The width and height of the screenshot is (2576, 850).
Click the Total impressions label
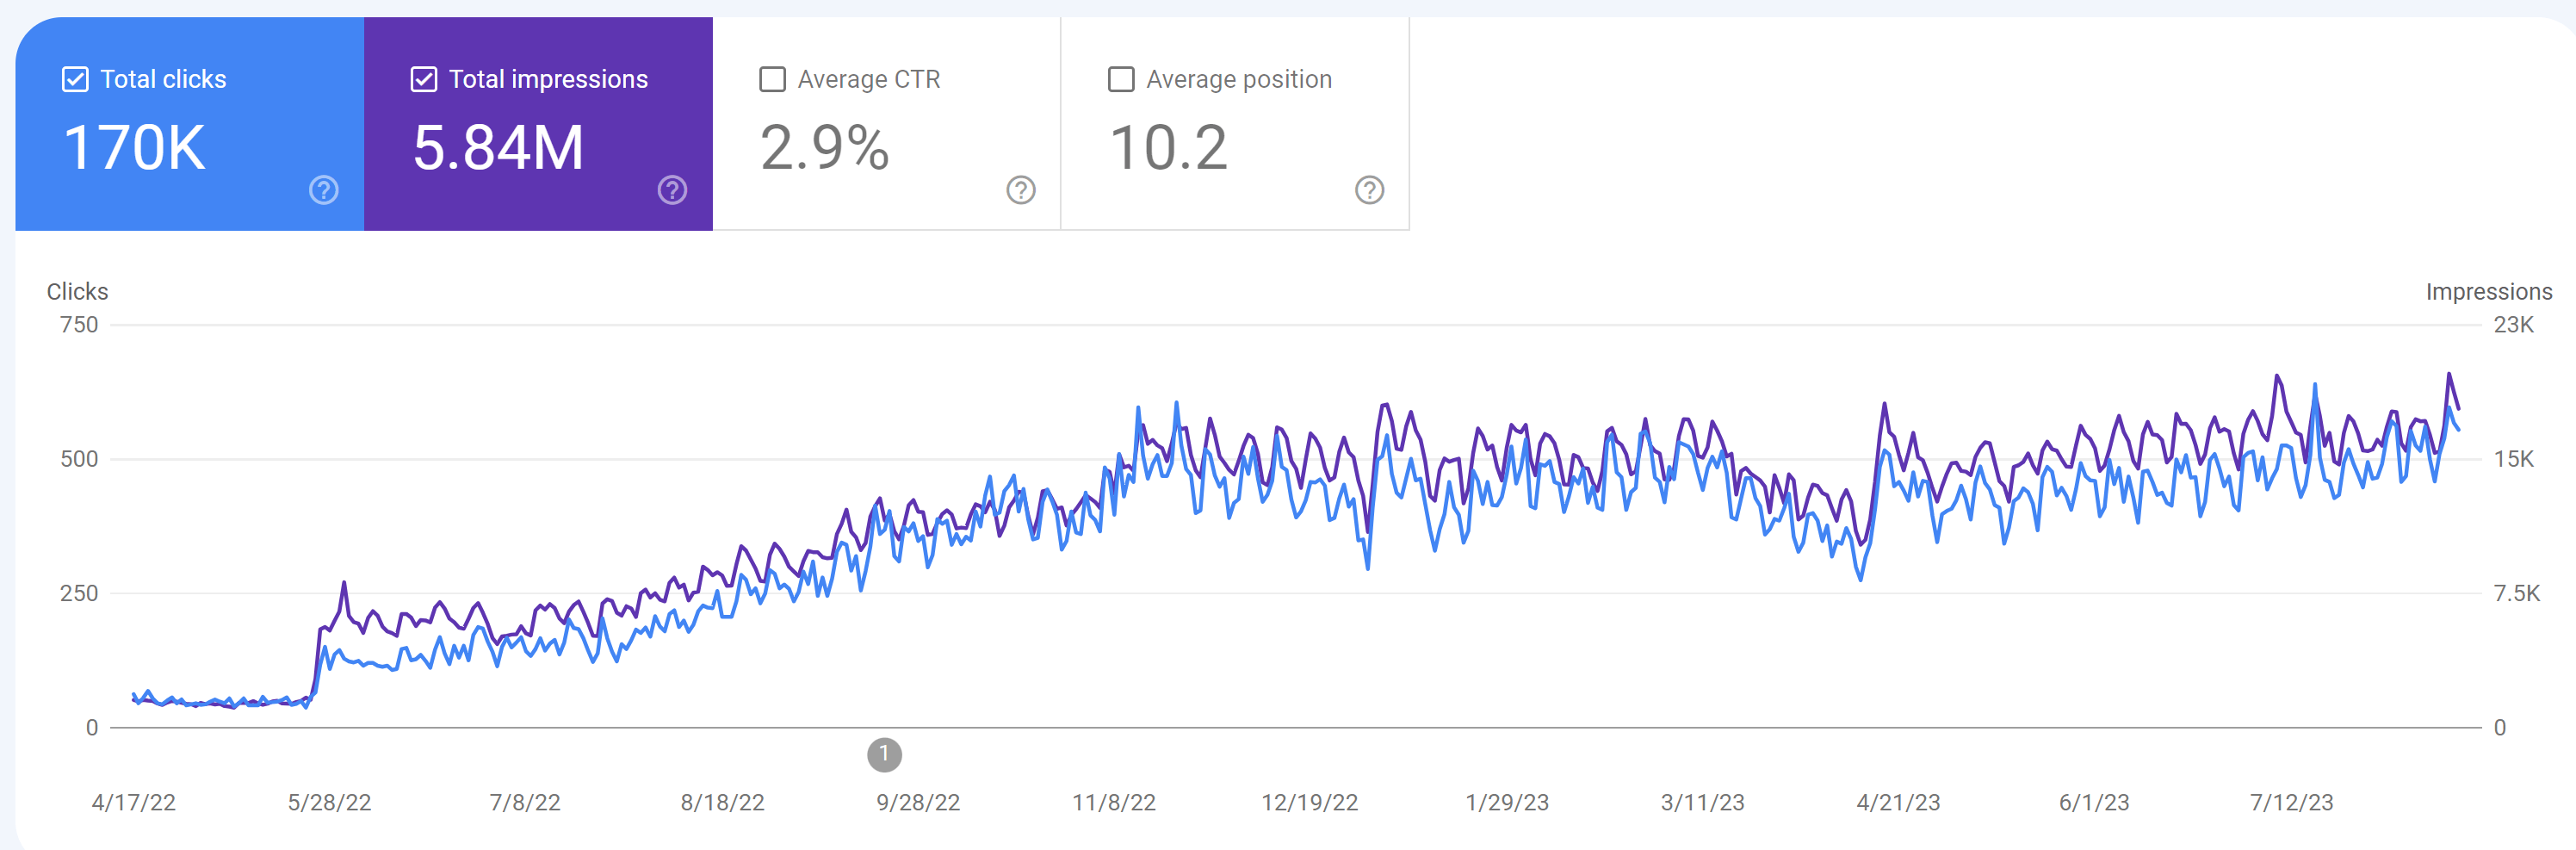point(548,79)
